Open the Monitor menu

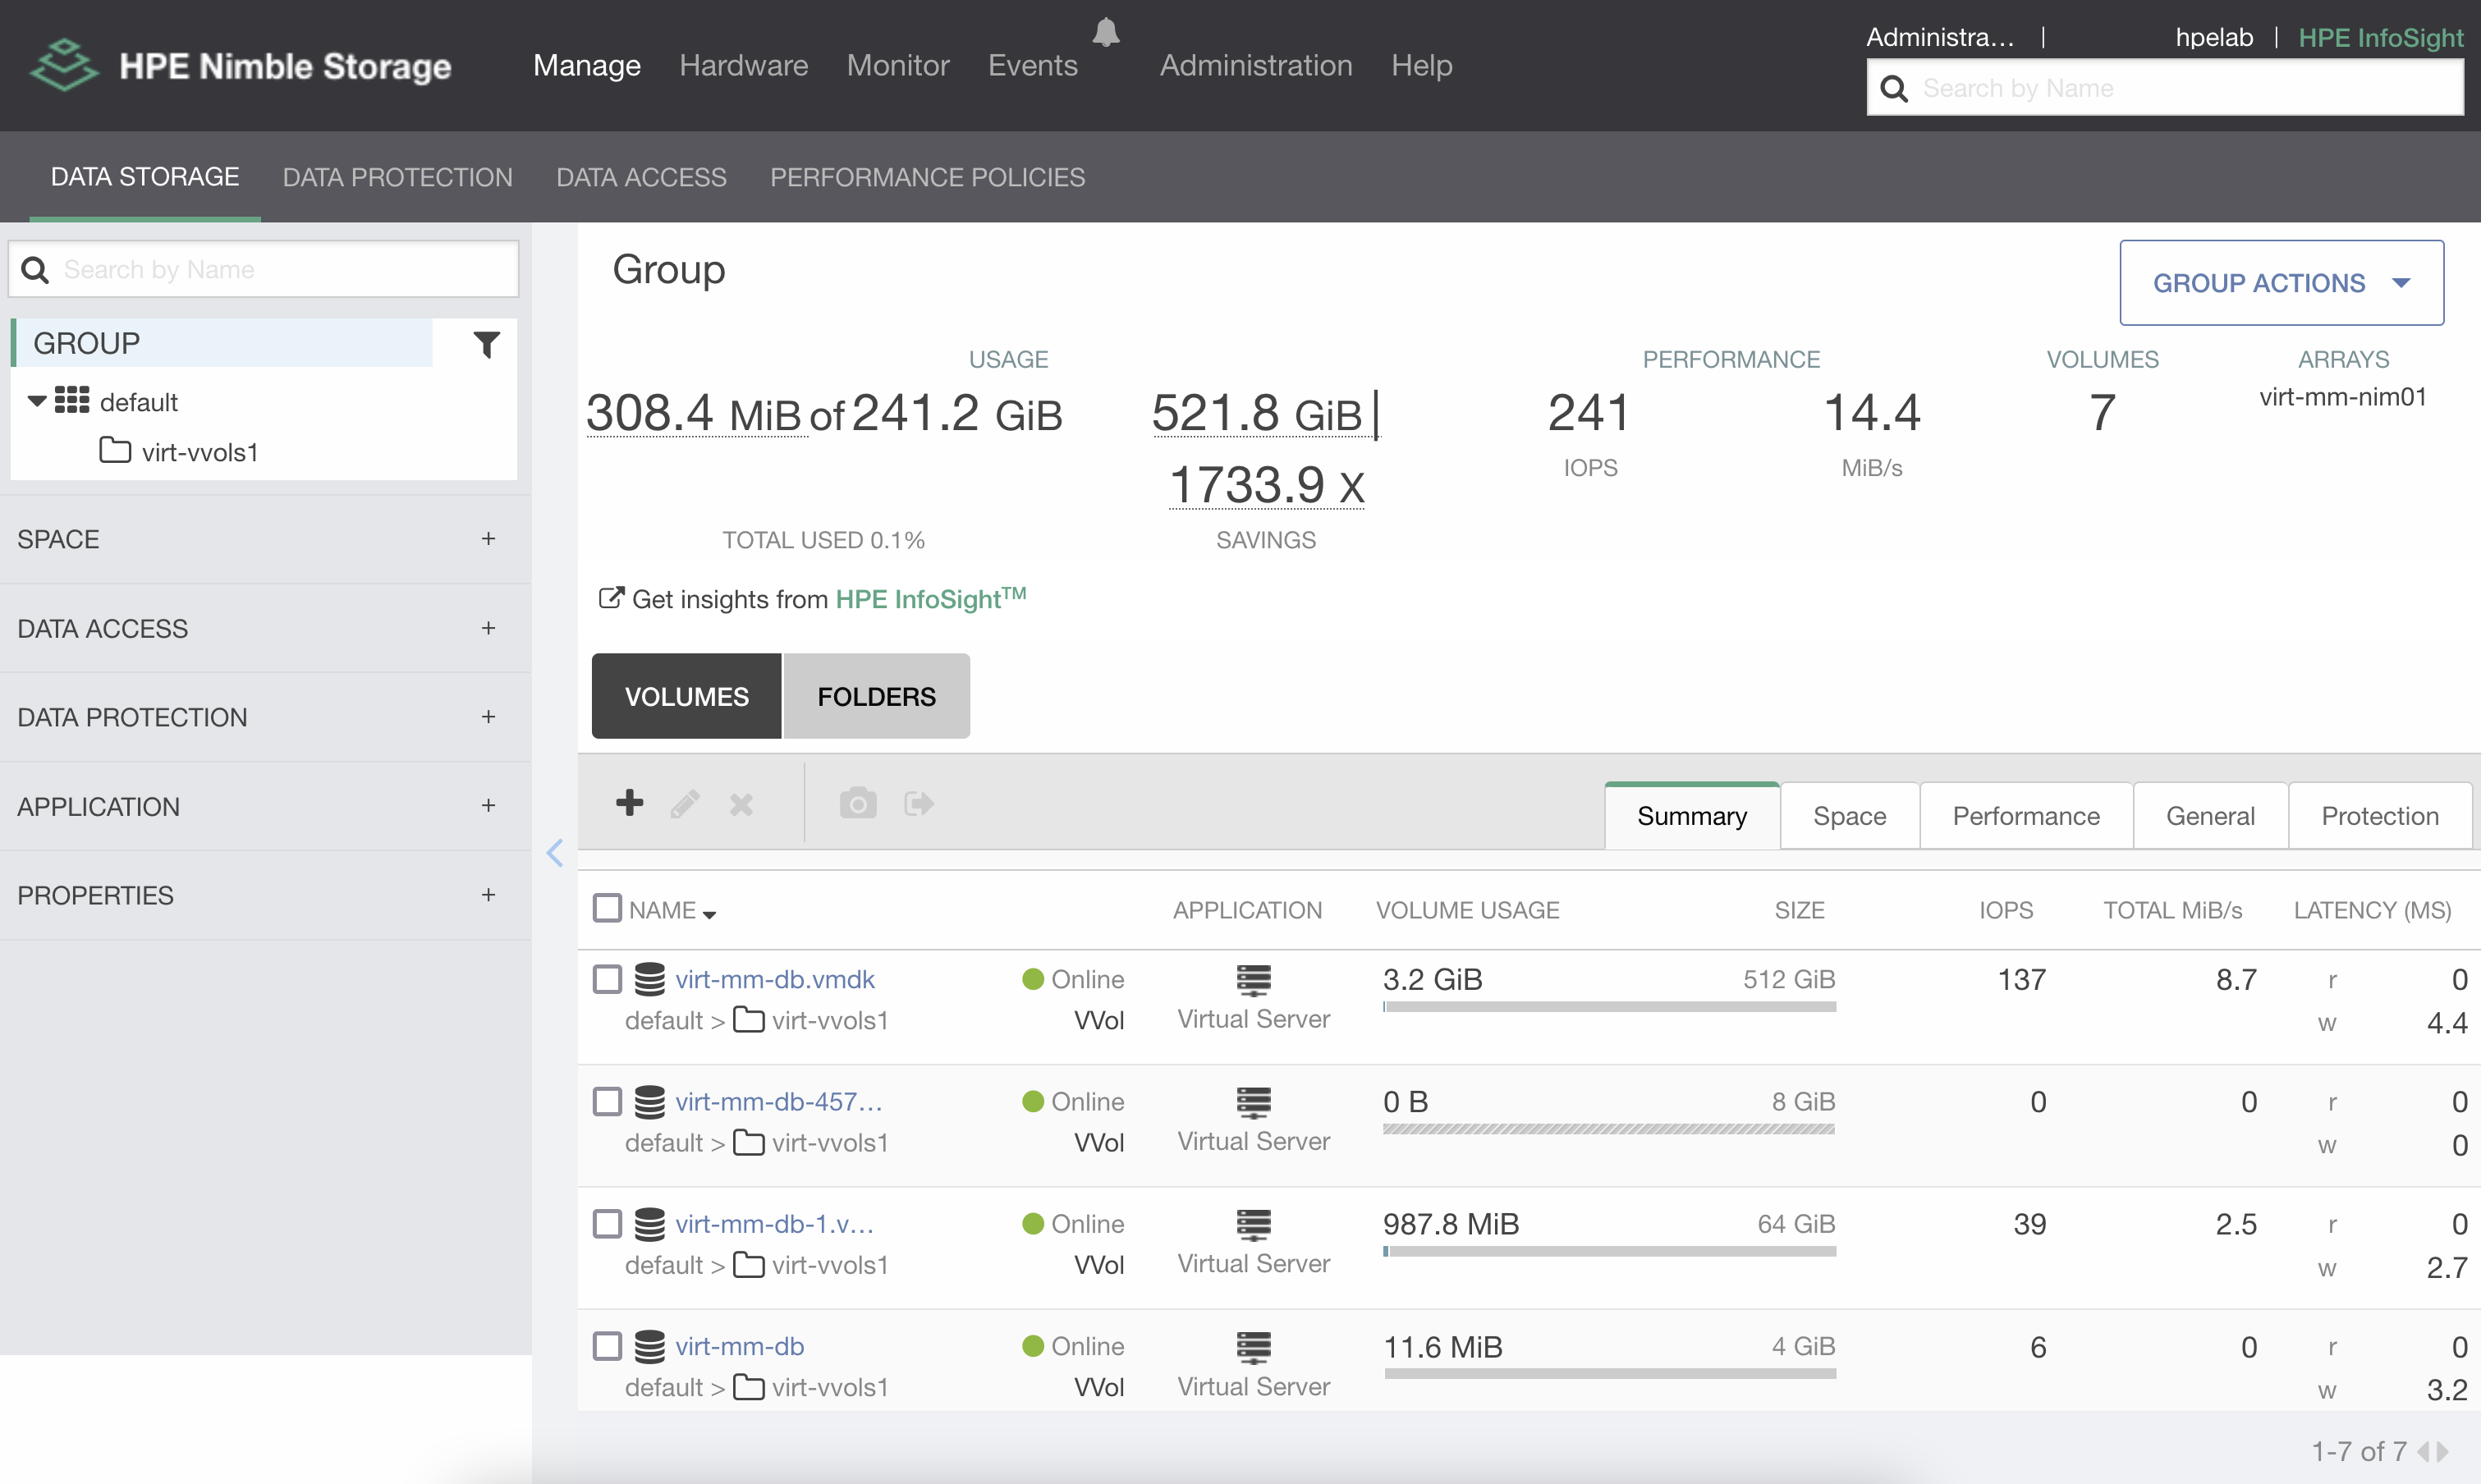click(x=898, y=65)
